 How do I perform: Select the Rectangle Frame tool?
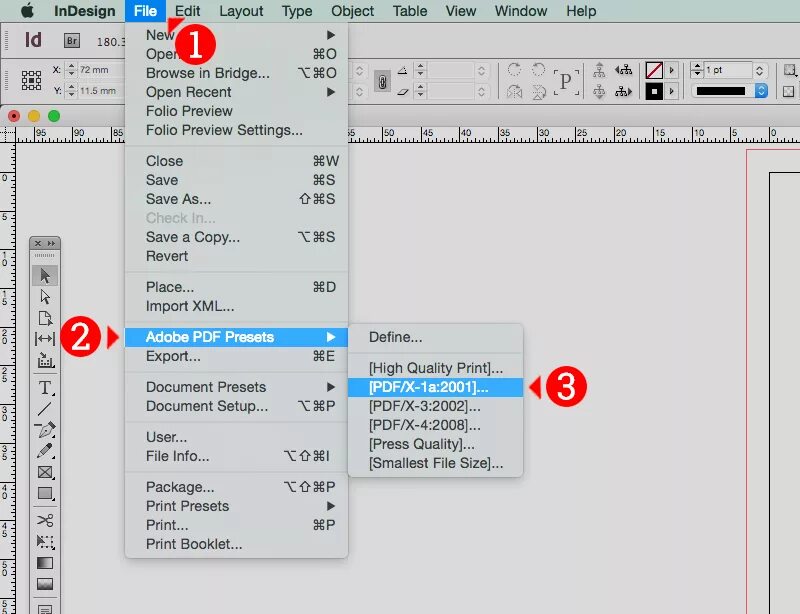(45, 472)
